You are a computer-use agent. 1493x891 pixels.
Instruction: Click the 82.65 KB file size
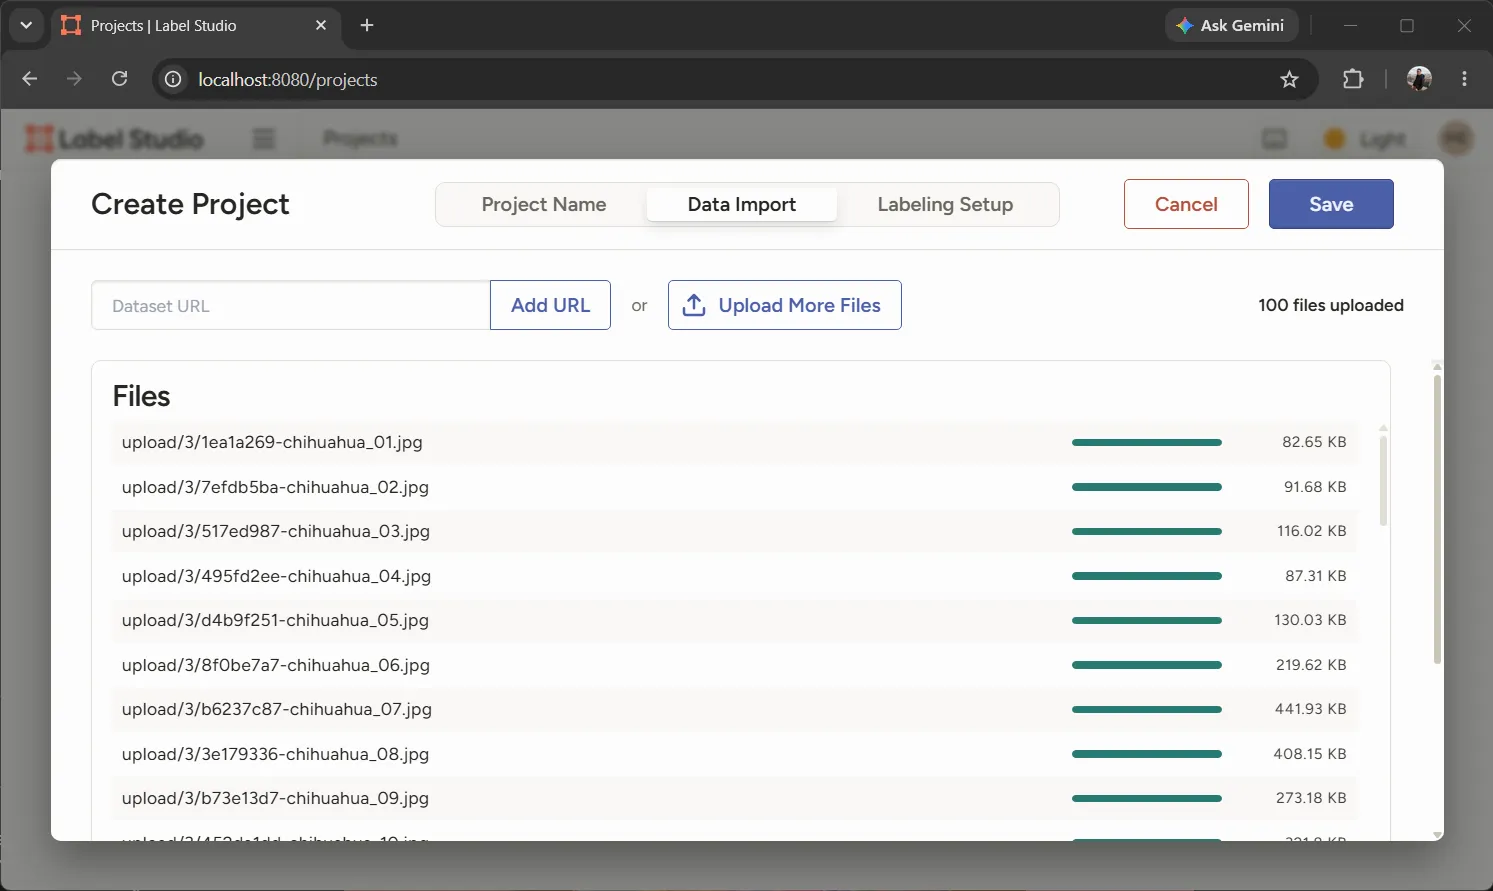pos(1314,442)
